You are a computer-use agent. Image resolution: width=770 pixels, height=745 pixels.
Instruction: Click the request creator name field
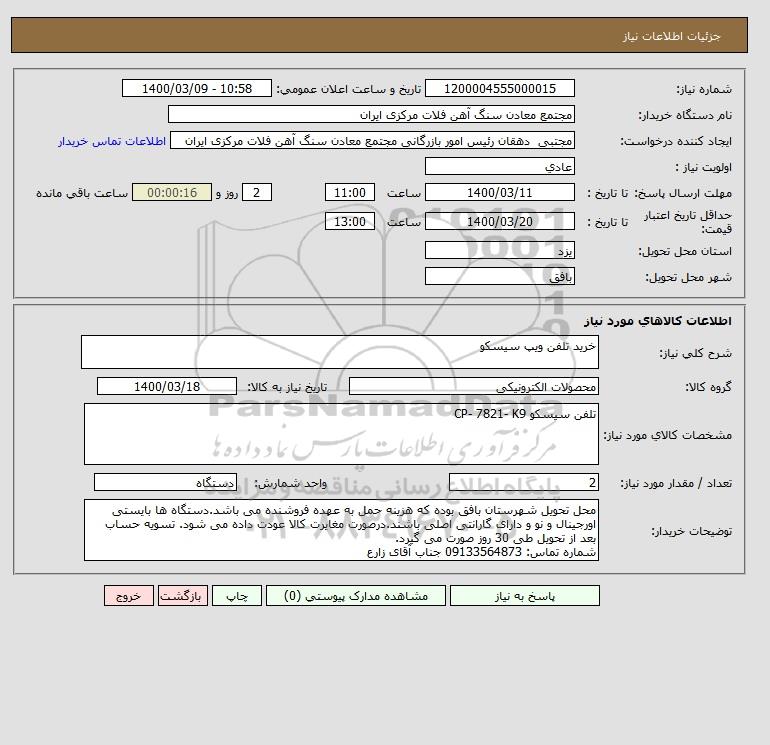[372, 140]
